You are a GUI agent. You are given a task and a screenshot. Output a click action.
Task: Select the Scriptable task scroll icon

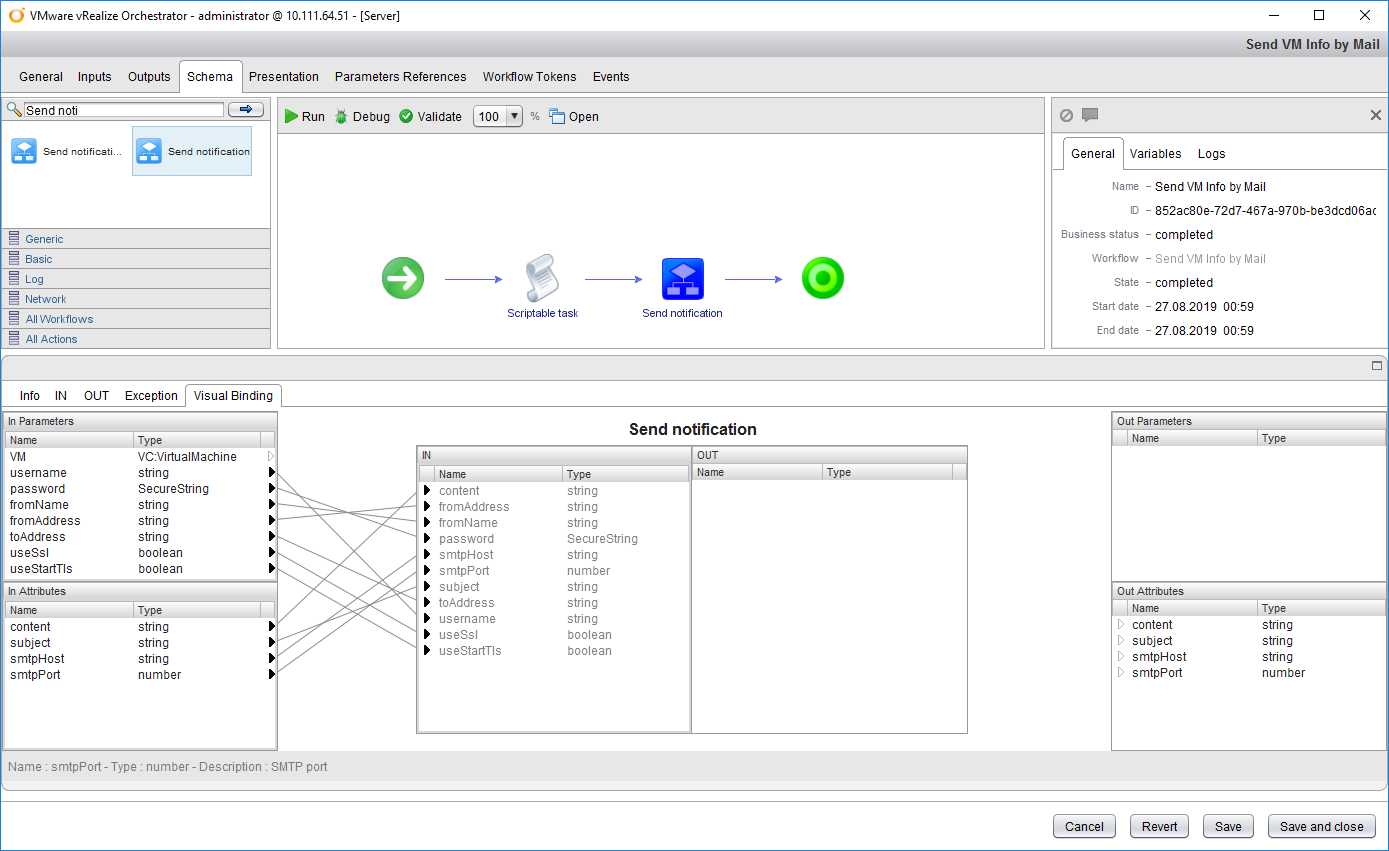click(542, 278)
